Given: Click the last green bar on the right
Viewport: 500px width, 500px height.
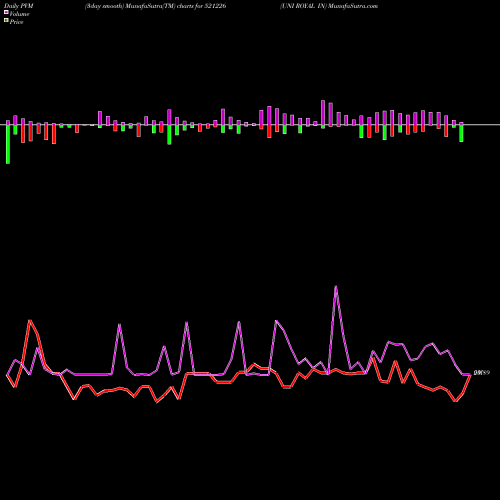Looking at the screenshot, I should 461,133.
